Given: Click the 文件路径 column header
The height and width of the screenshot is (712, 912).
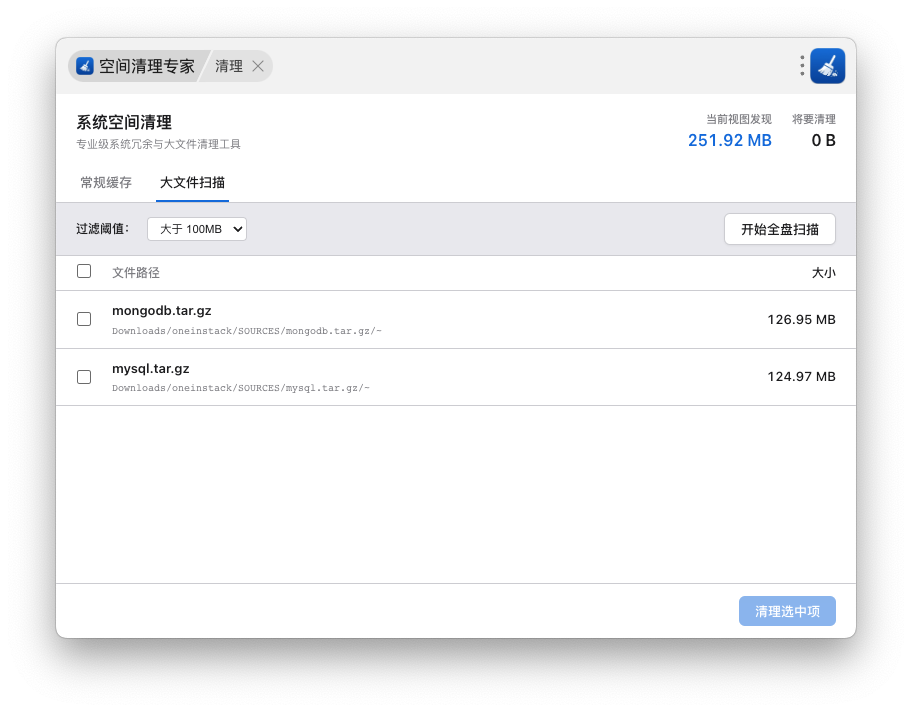Looking at the screenshot, I should pos(136,273).
